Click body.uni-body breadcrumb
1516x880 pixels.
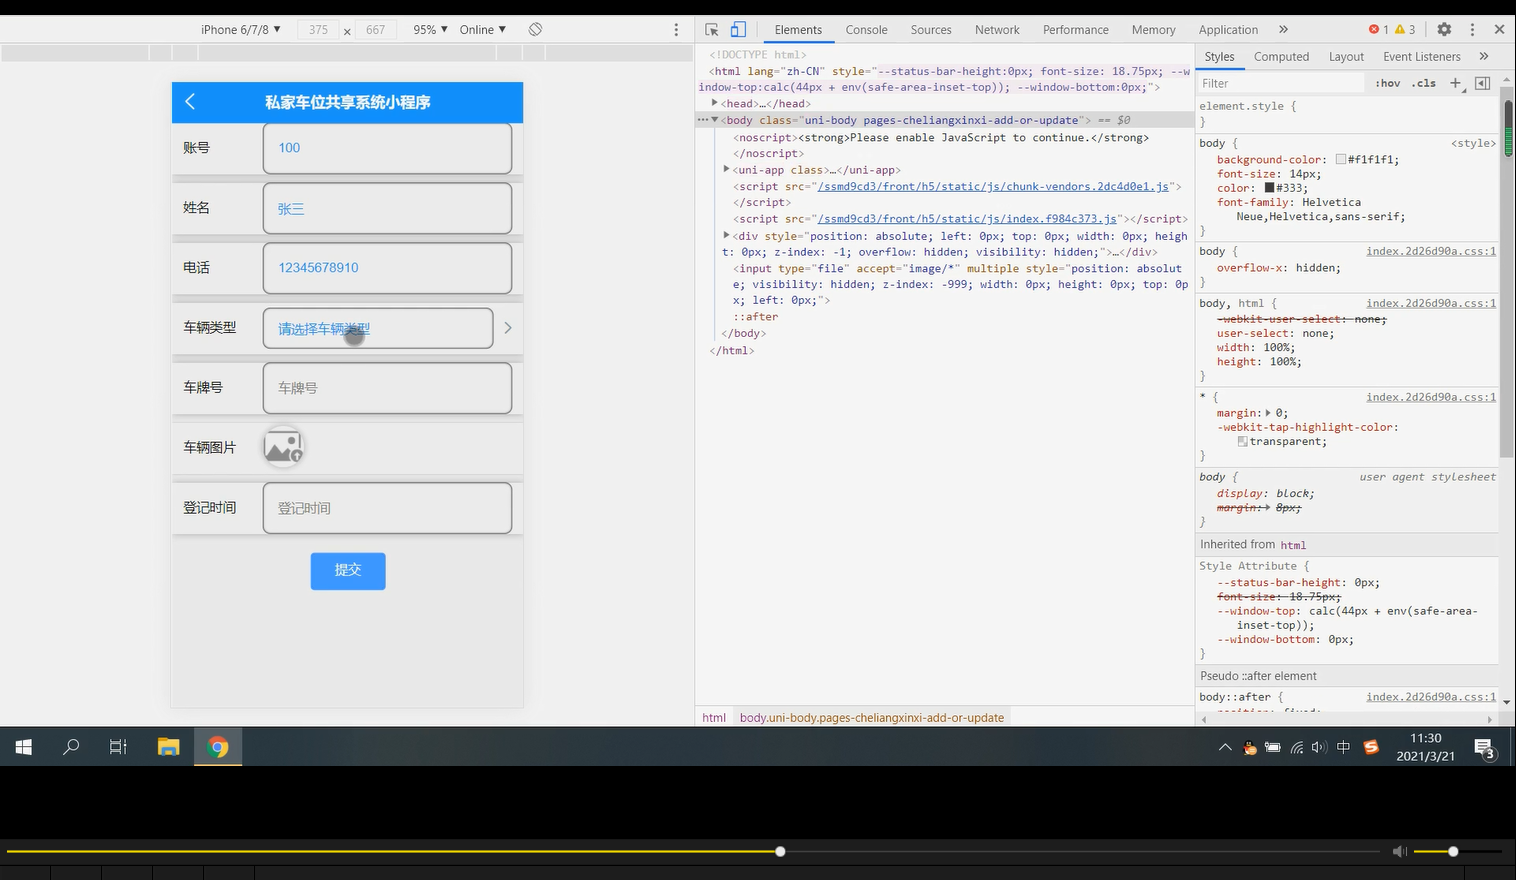click(x=872, y=717)
